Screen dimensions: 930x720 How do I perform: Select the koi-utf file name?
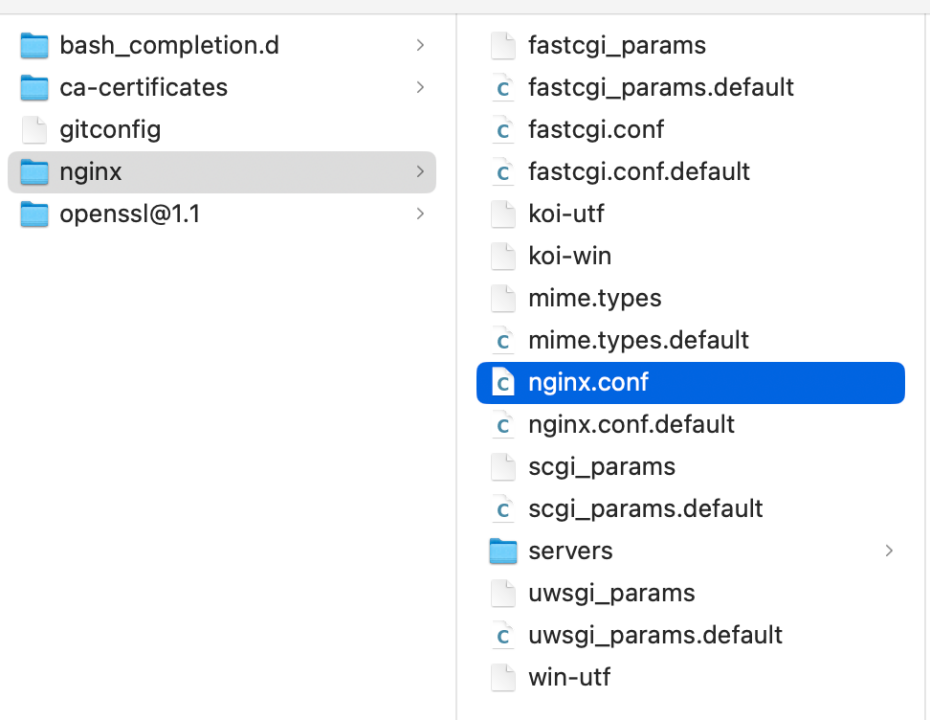tap(566, 214)
